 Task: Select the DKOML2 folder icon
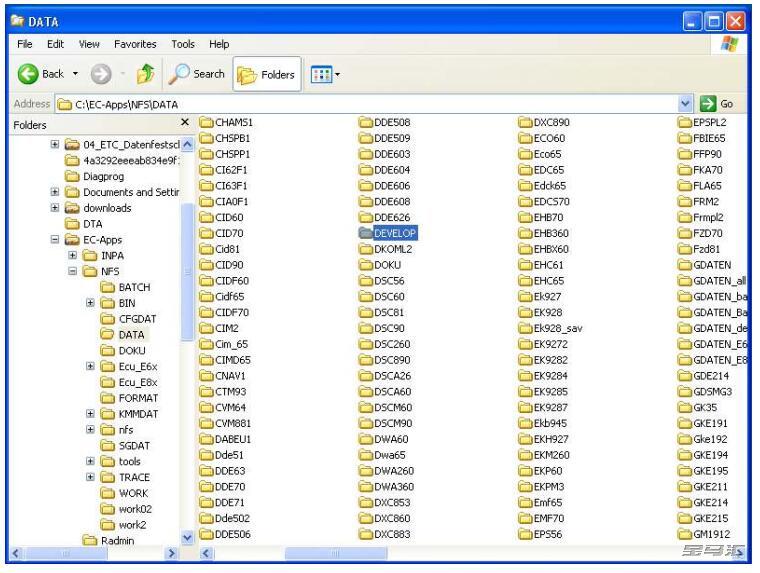point(366,249)
